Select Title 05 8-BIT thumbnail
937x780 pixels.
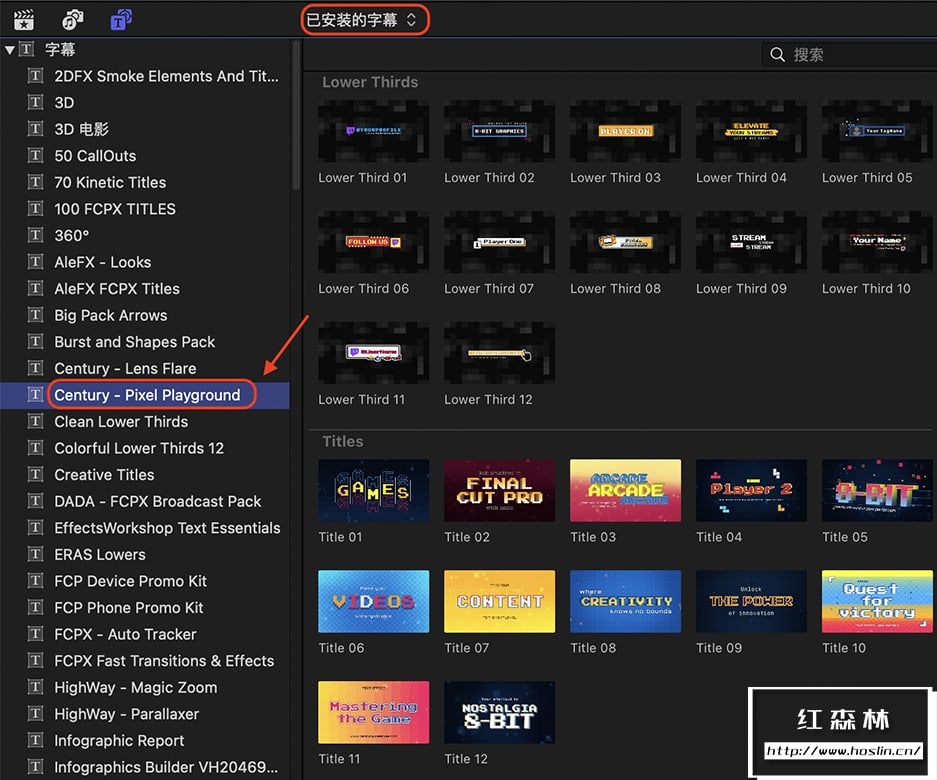coord(877,490)
